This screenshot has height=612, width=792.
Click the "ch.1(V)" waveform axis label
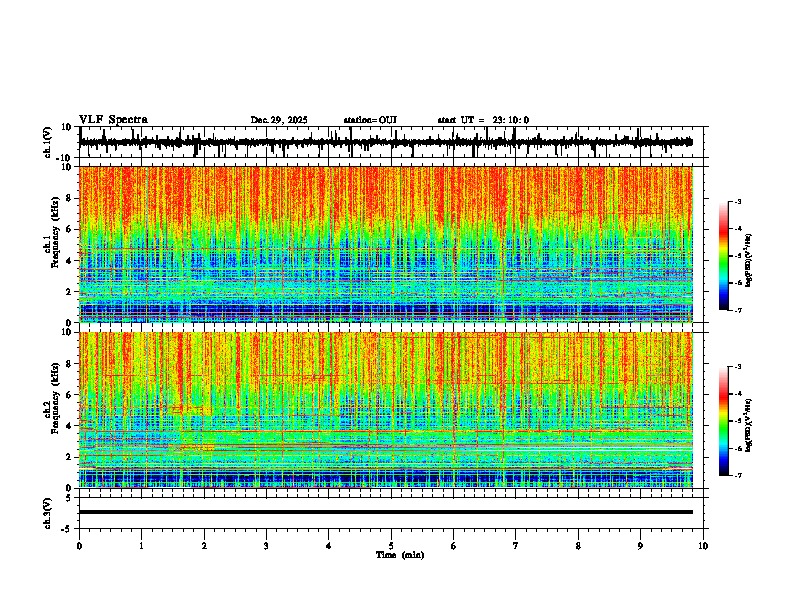click(48, 142)
